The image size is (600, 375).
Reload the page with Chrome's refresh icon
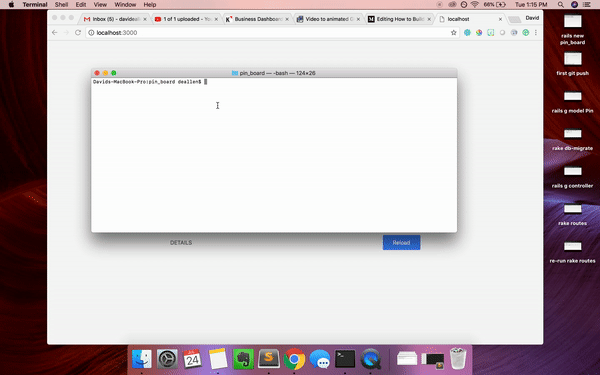pos(78,33)
